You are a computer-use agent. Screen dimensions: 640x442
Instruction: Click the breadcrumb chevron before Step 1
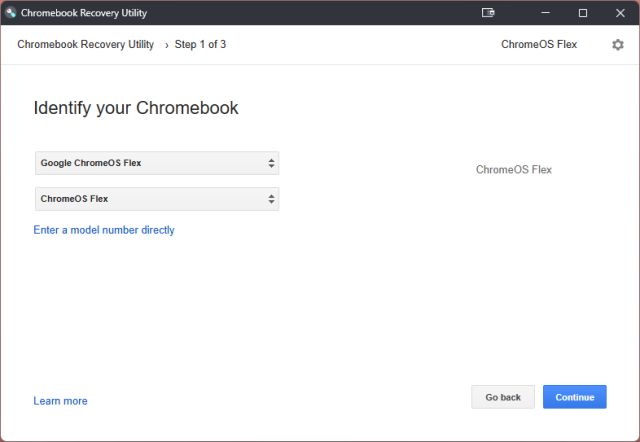click(x=167, y=45)
